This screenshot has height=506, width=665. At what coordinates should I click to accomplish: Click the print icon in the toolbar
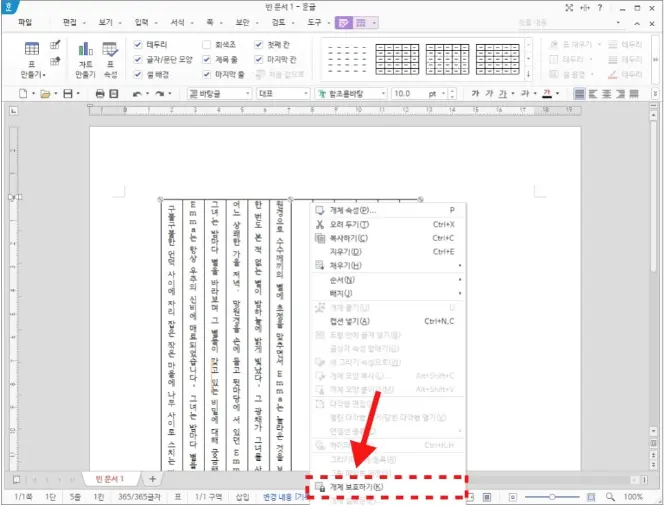coord(99,94)
